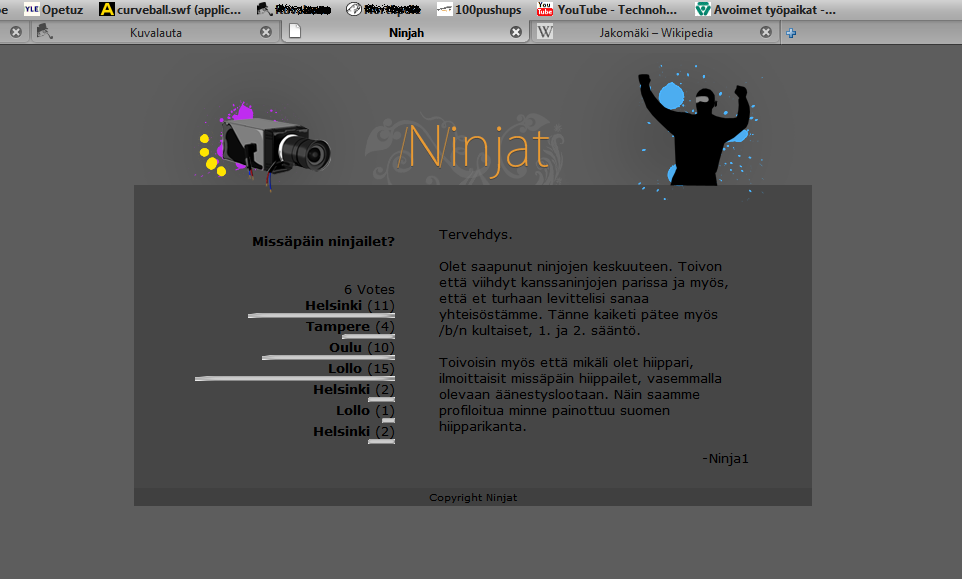Image resolution: width=962 pixels, height=579 pixels.
Task: Switch to the Kuvalauta tab
Action: [x=155, y=32]
